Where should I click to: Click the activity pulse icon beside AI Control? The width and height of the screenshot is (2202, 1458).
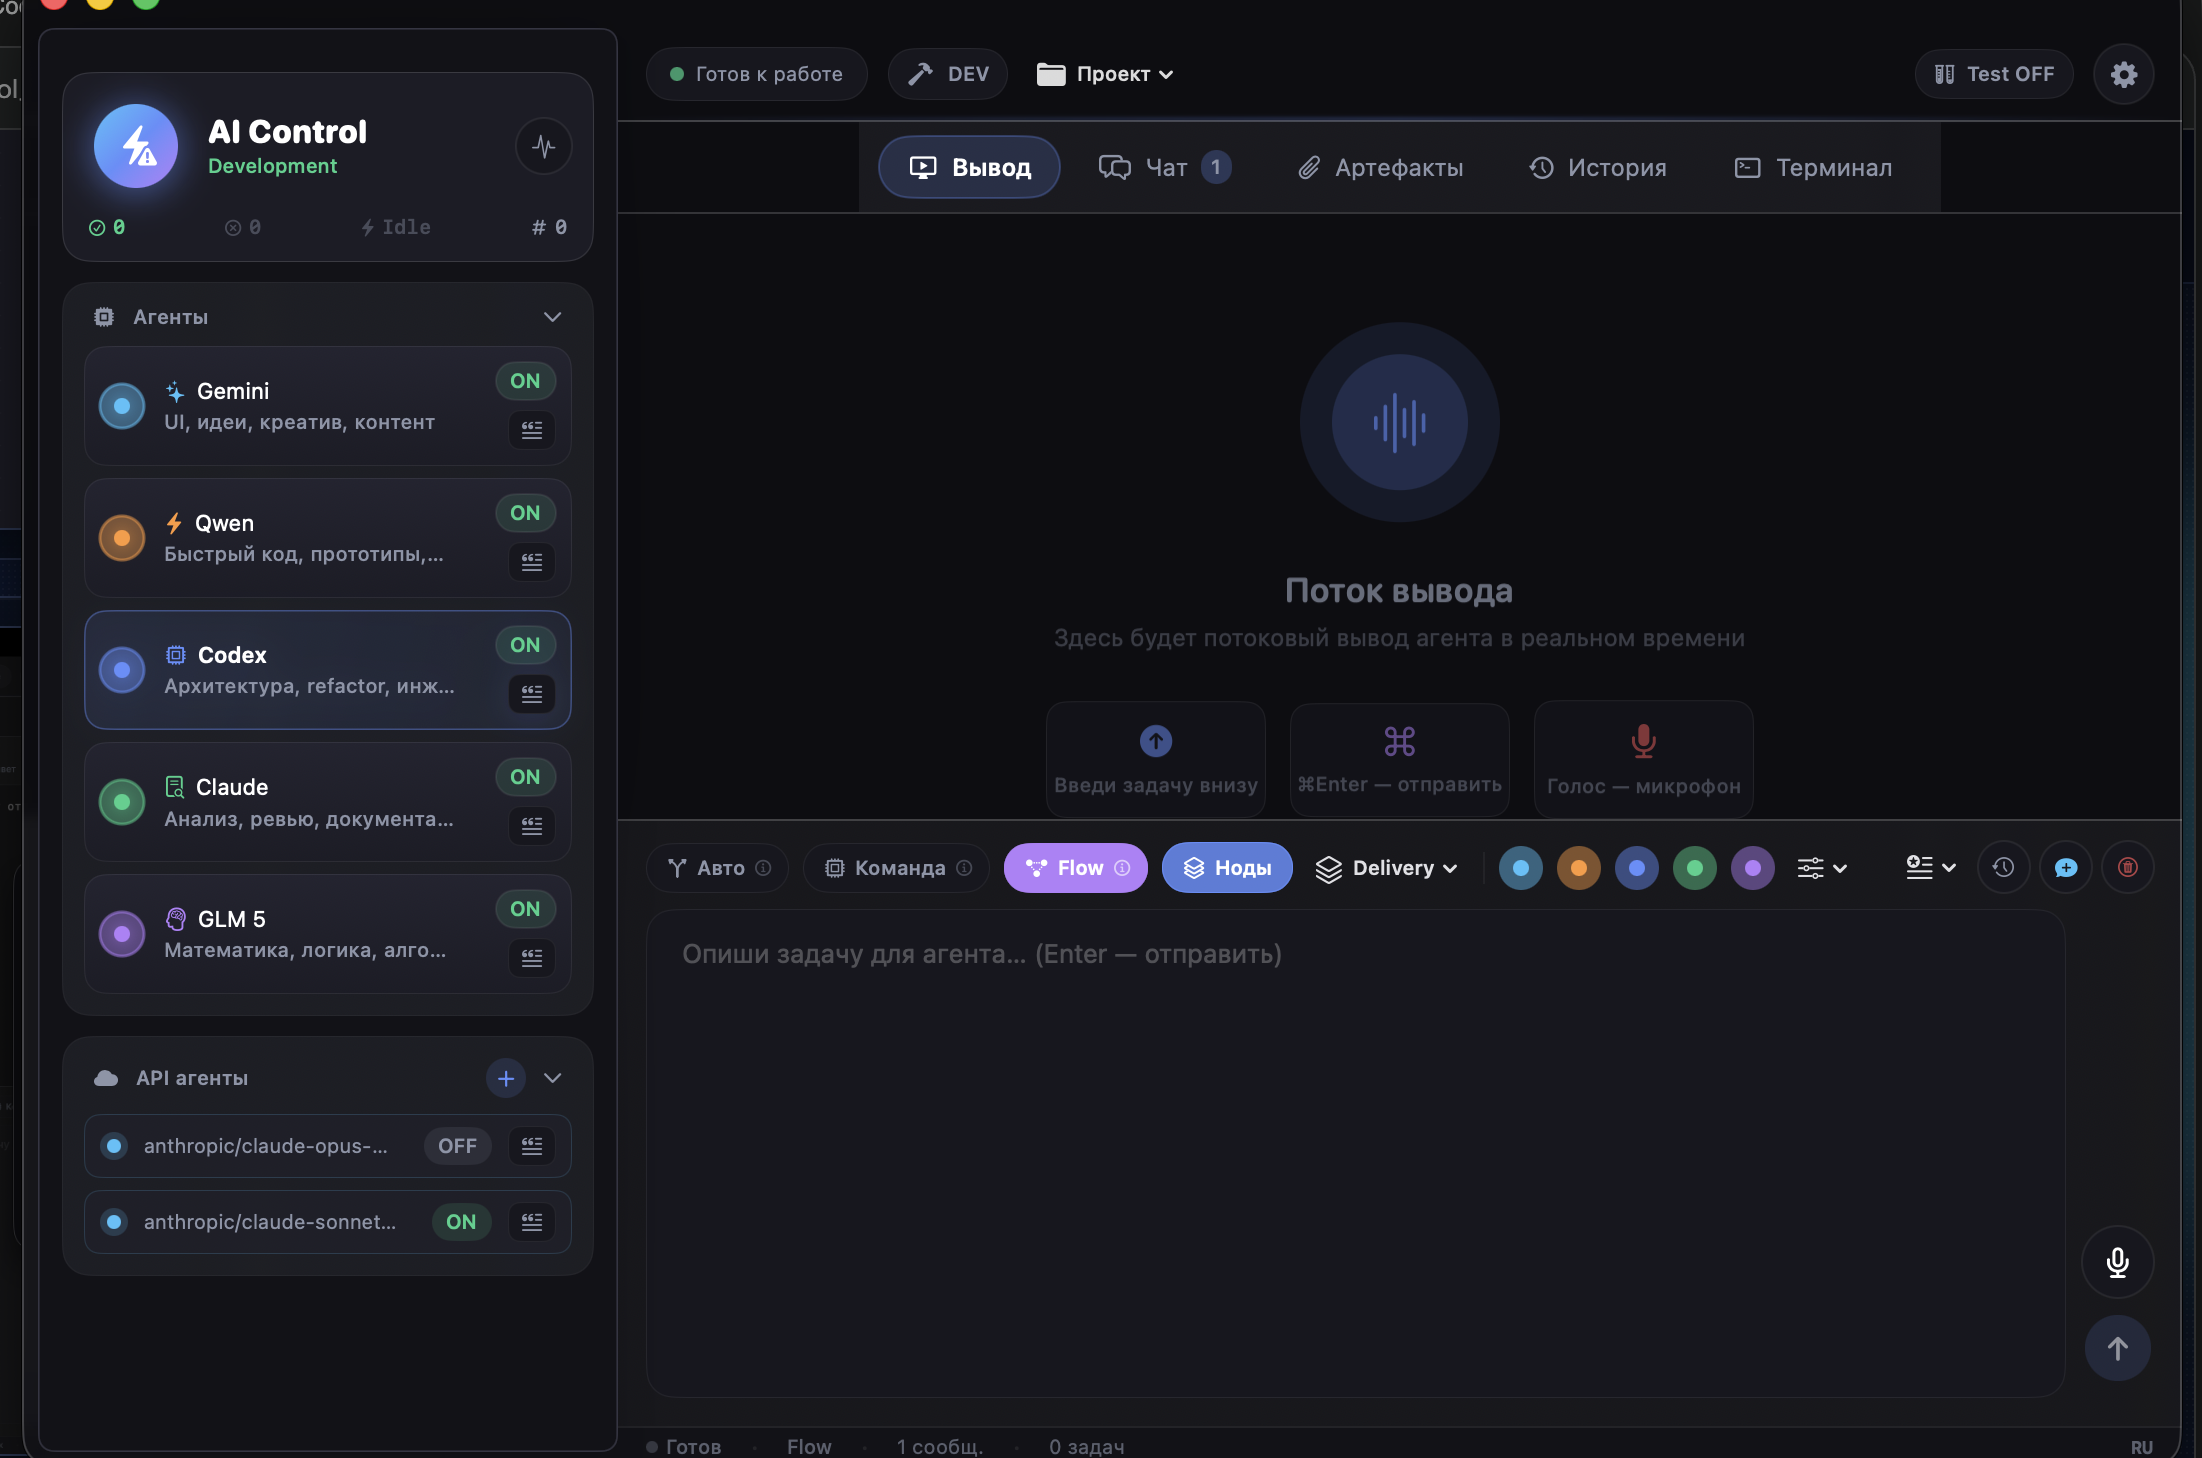[x=543, y=146]
